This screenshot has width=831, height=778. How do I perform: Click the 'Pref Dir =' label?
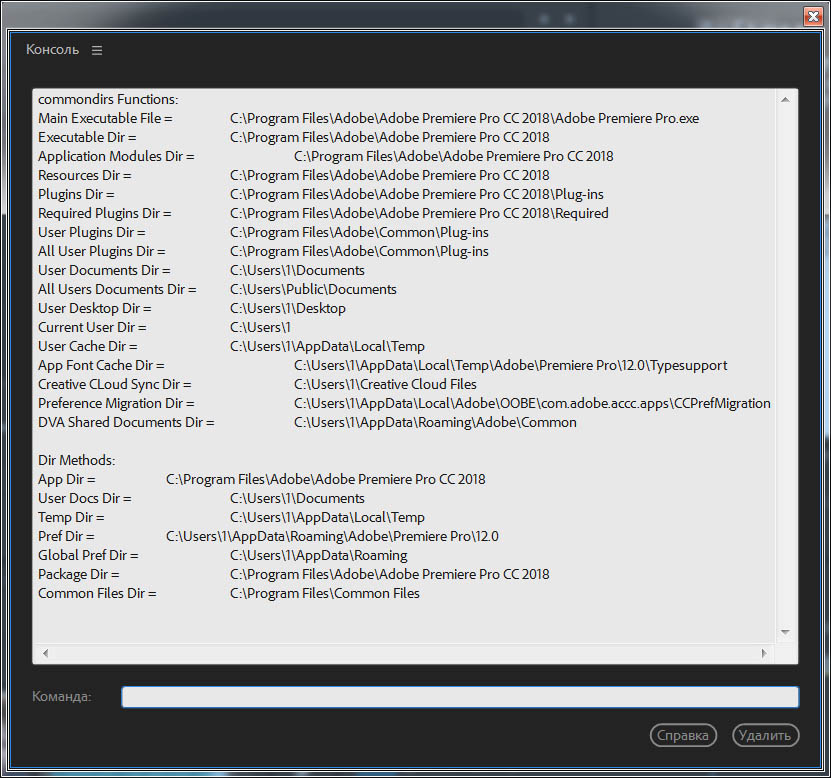[66, 537]
